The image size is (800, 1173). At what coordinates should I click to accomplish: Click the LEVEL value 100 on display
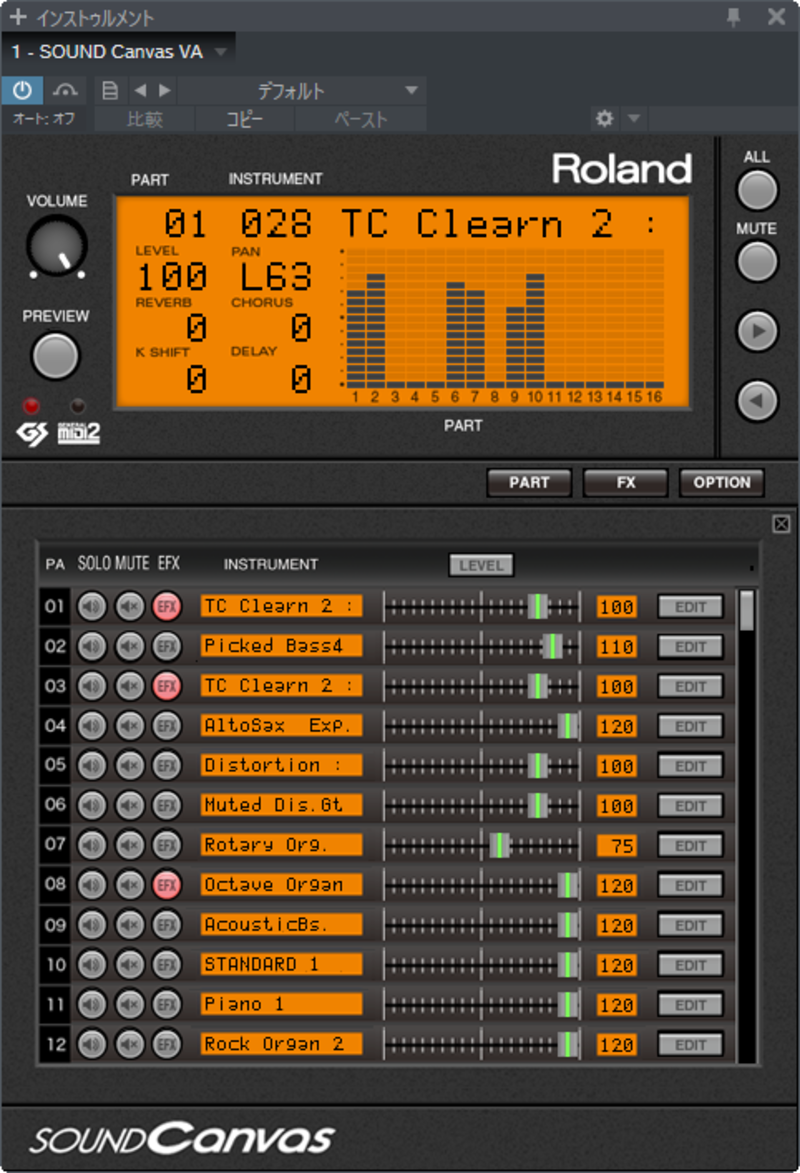tap(172, 277)
